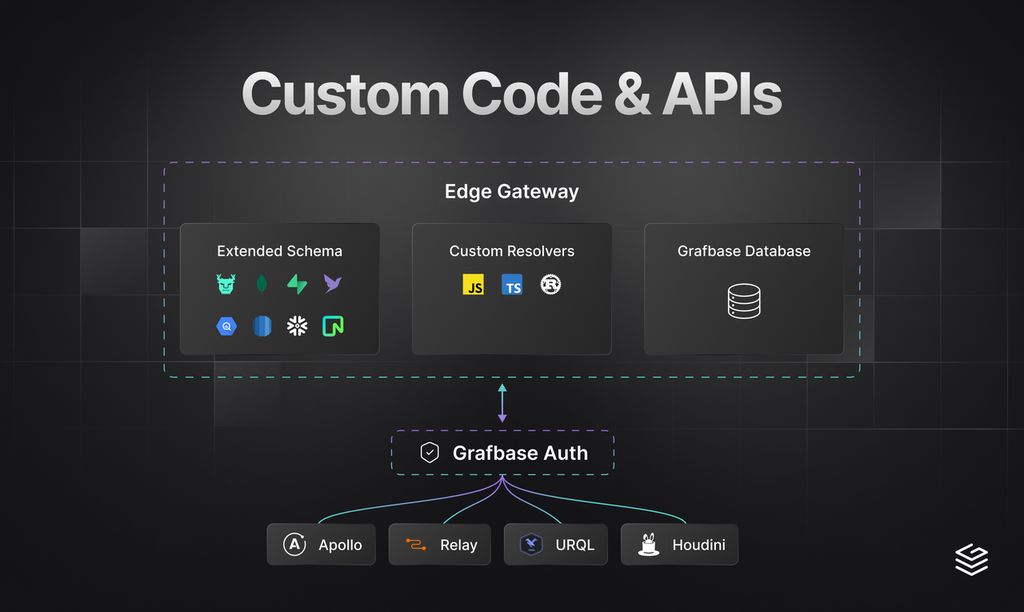
Task: Click the Custom Resolvers heading
Action: tap(512, 251)
